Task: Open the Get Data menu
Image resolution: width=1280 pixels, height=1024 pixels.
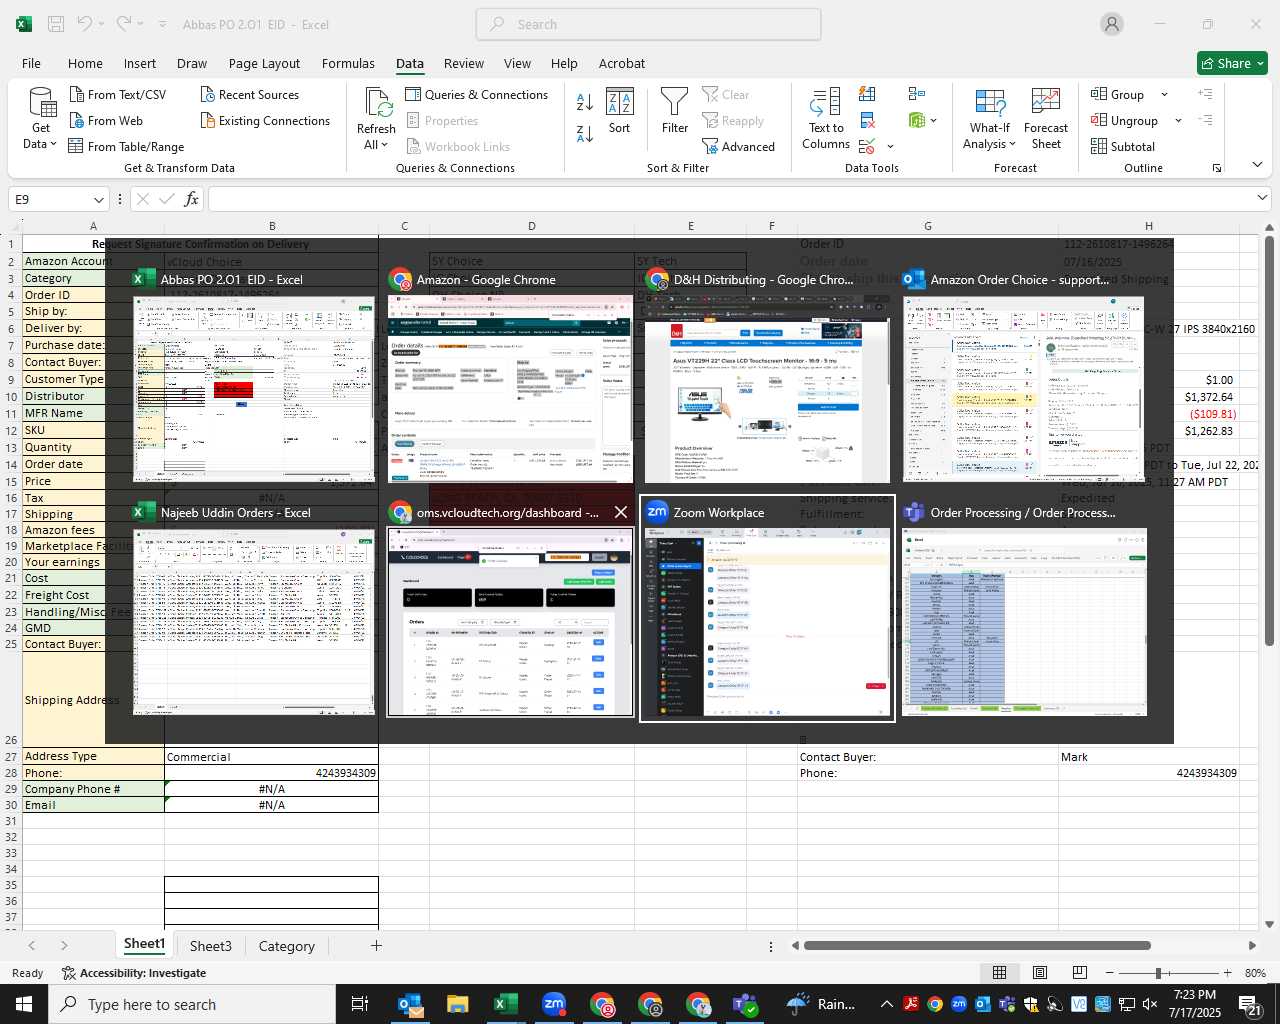Action: [x=41, y=119]
